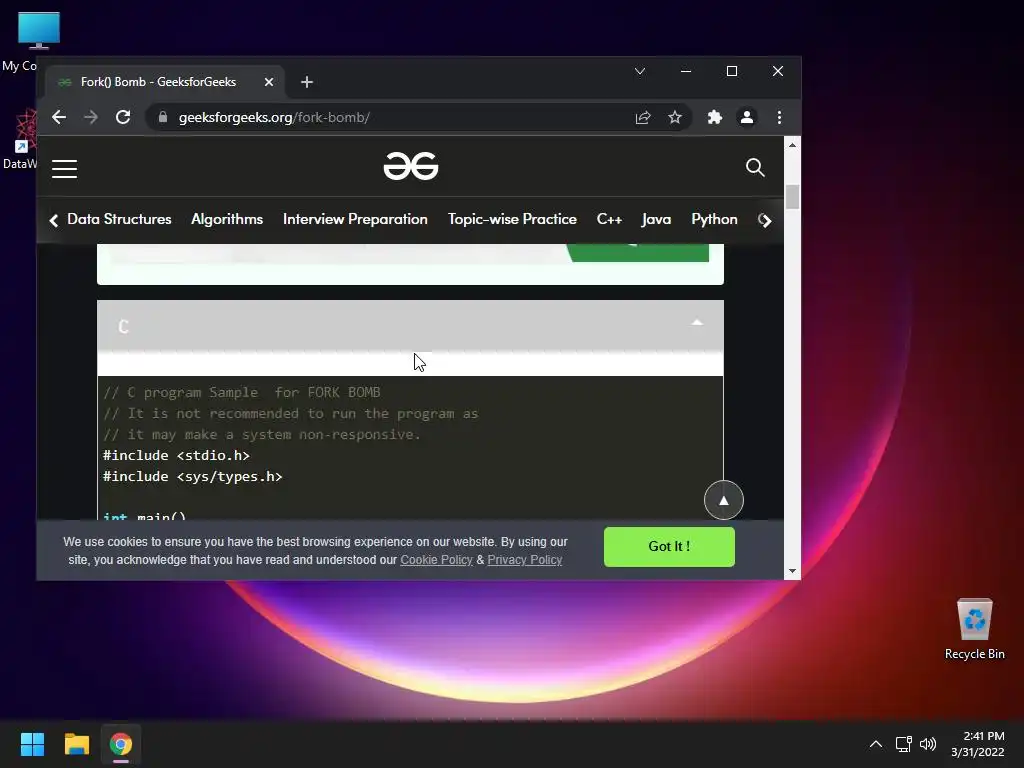Screen dimensions: 1024x768
Task: Click the page scrollbar thumb
Action: [x=792, y=197]
